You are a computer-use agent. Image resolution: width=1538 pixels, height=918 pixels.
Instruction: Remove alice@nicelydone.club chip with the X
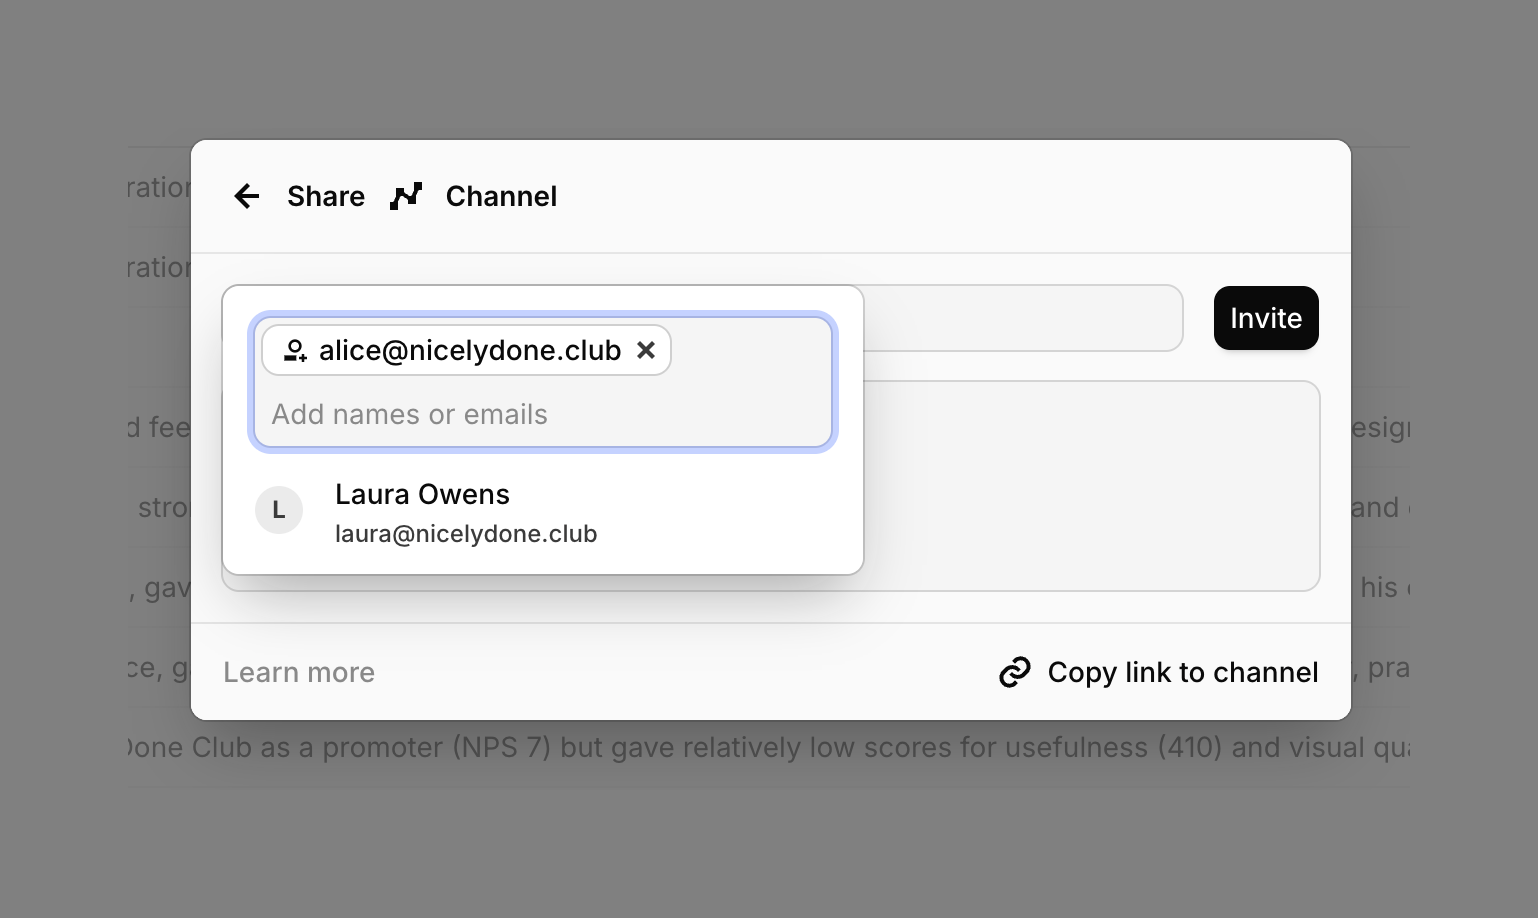[x=646, y=350]
